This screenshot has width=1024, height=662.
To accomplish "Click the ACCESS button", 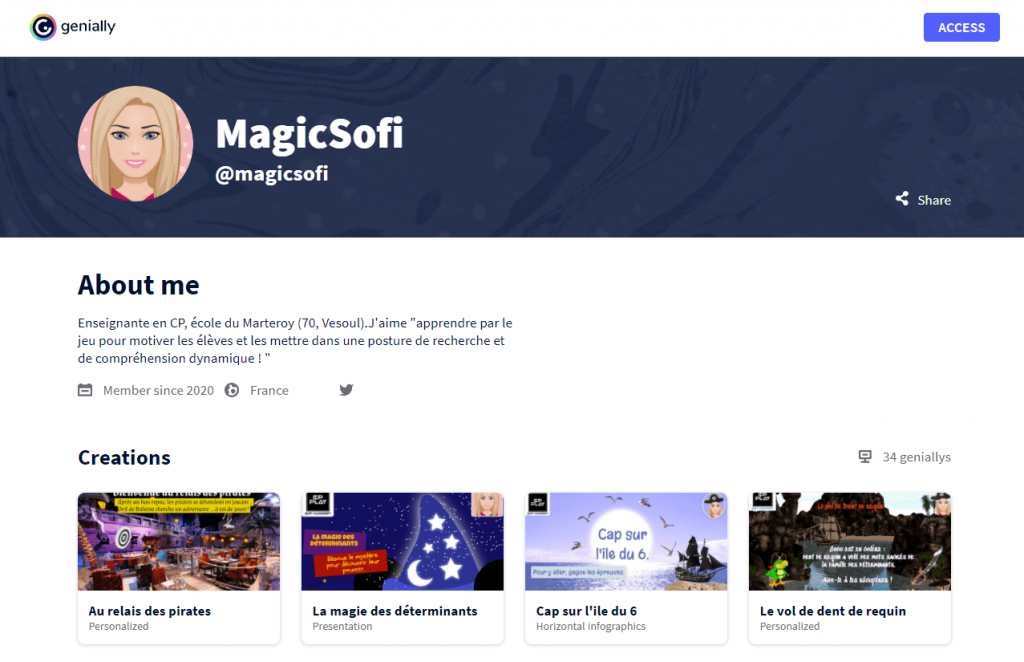I will click(961, 27).
